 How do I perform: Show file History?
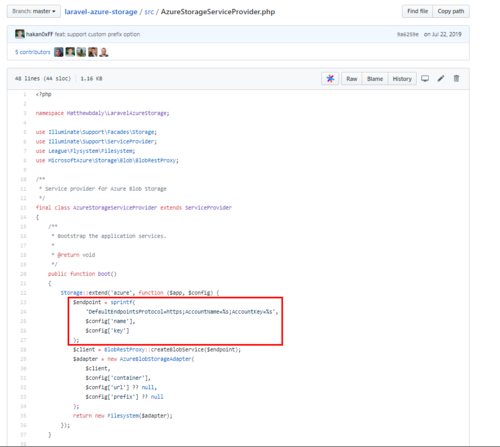pyautogui.click(x=402, y=79)
